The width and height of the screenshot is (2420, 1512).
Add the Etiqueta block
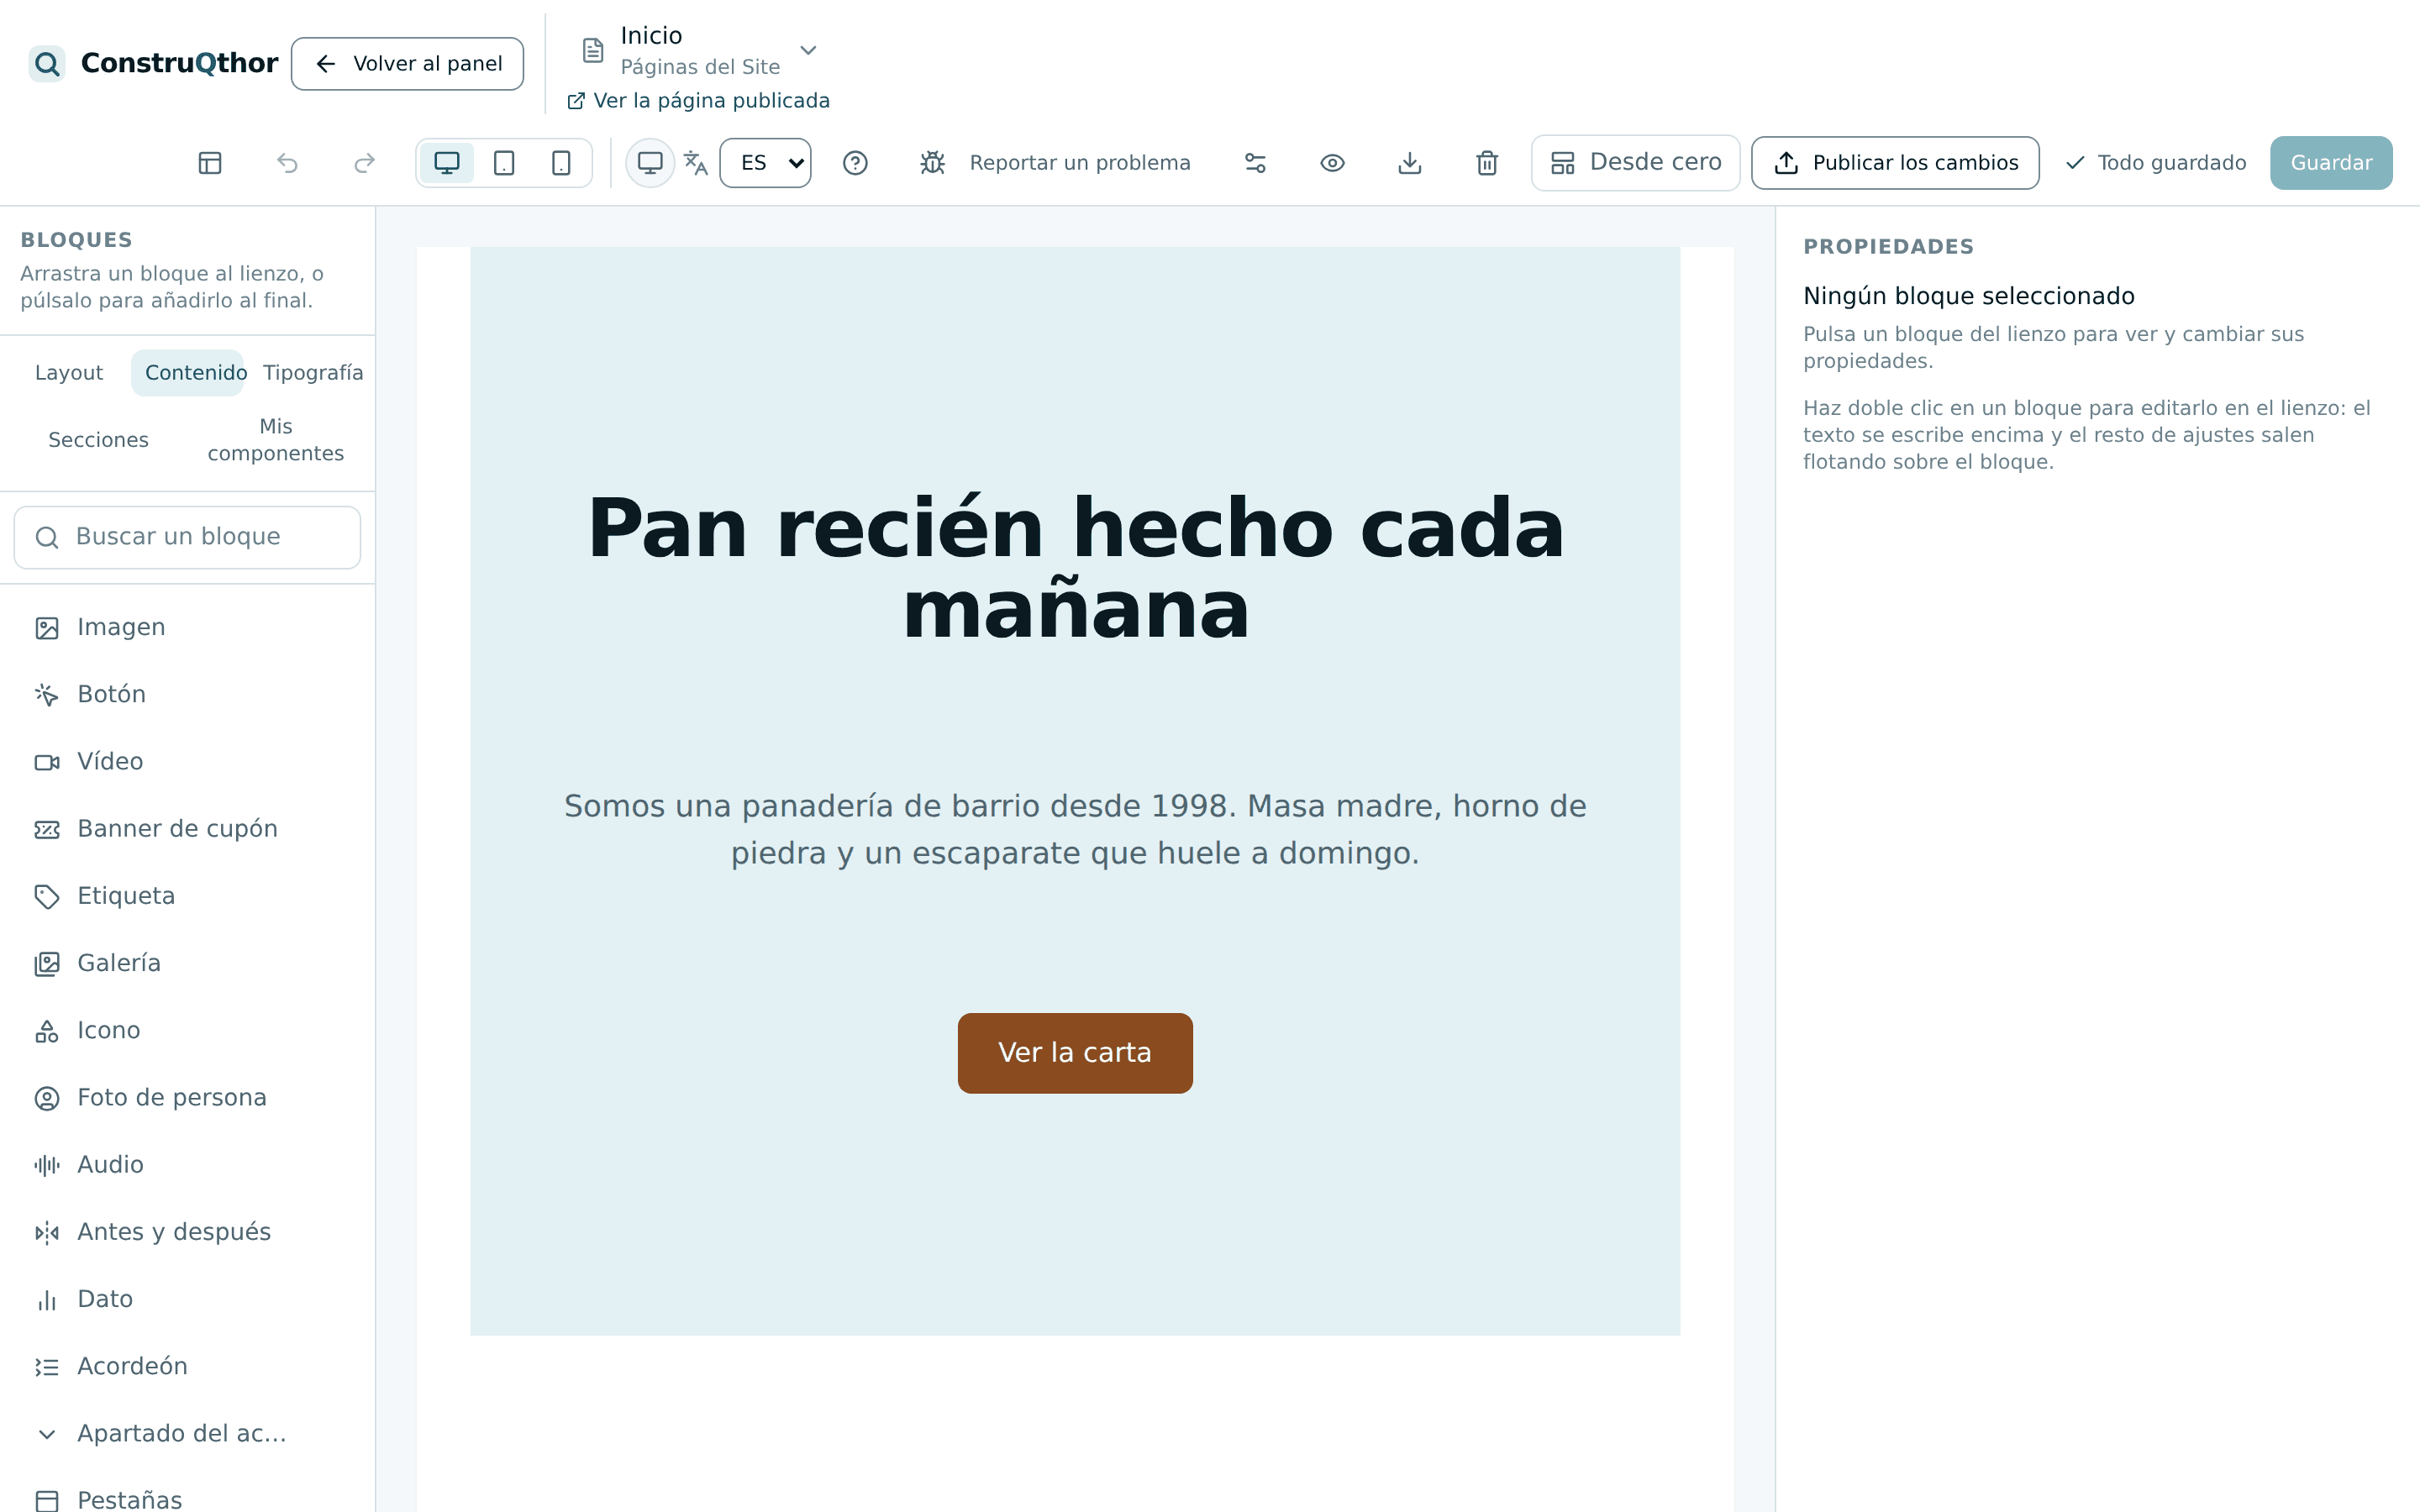coord(187,896)
